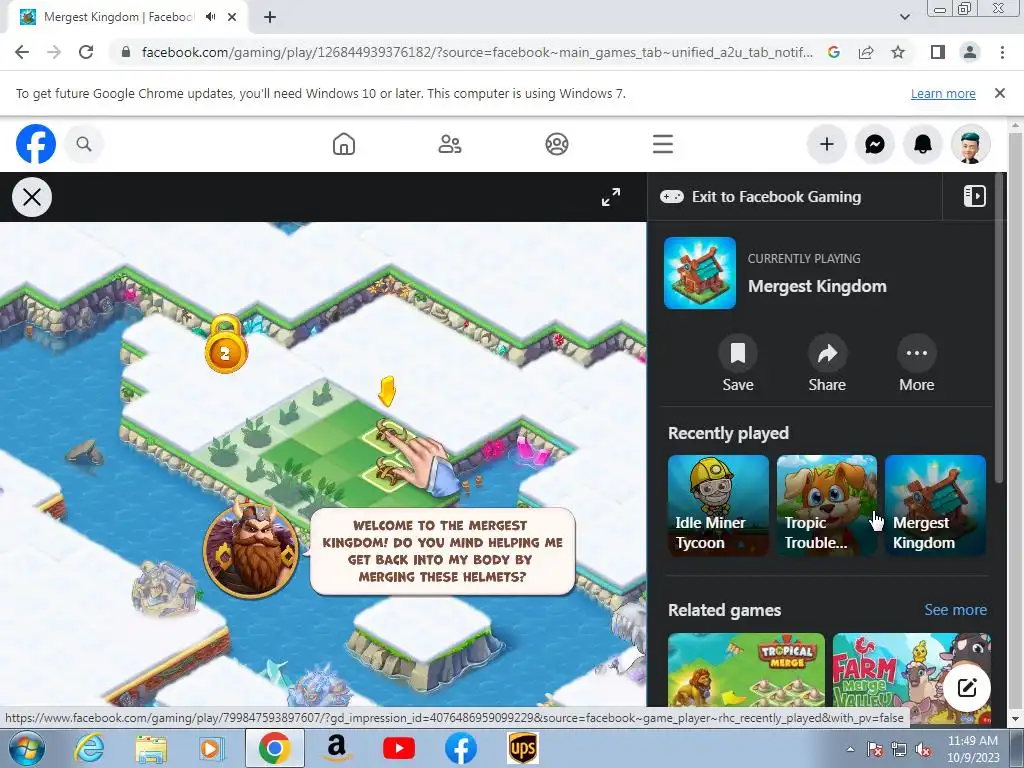The height and width of the screenshot is (768, 1024).
Task: Open a new tab
Action: click(270, 17)
